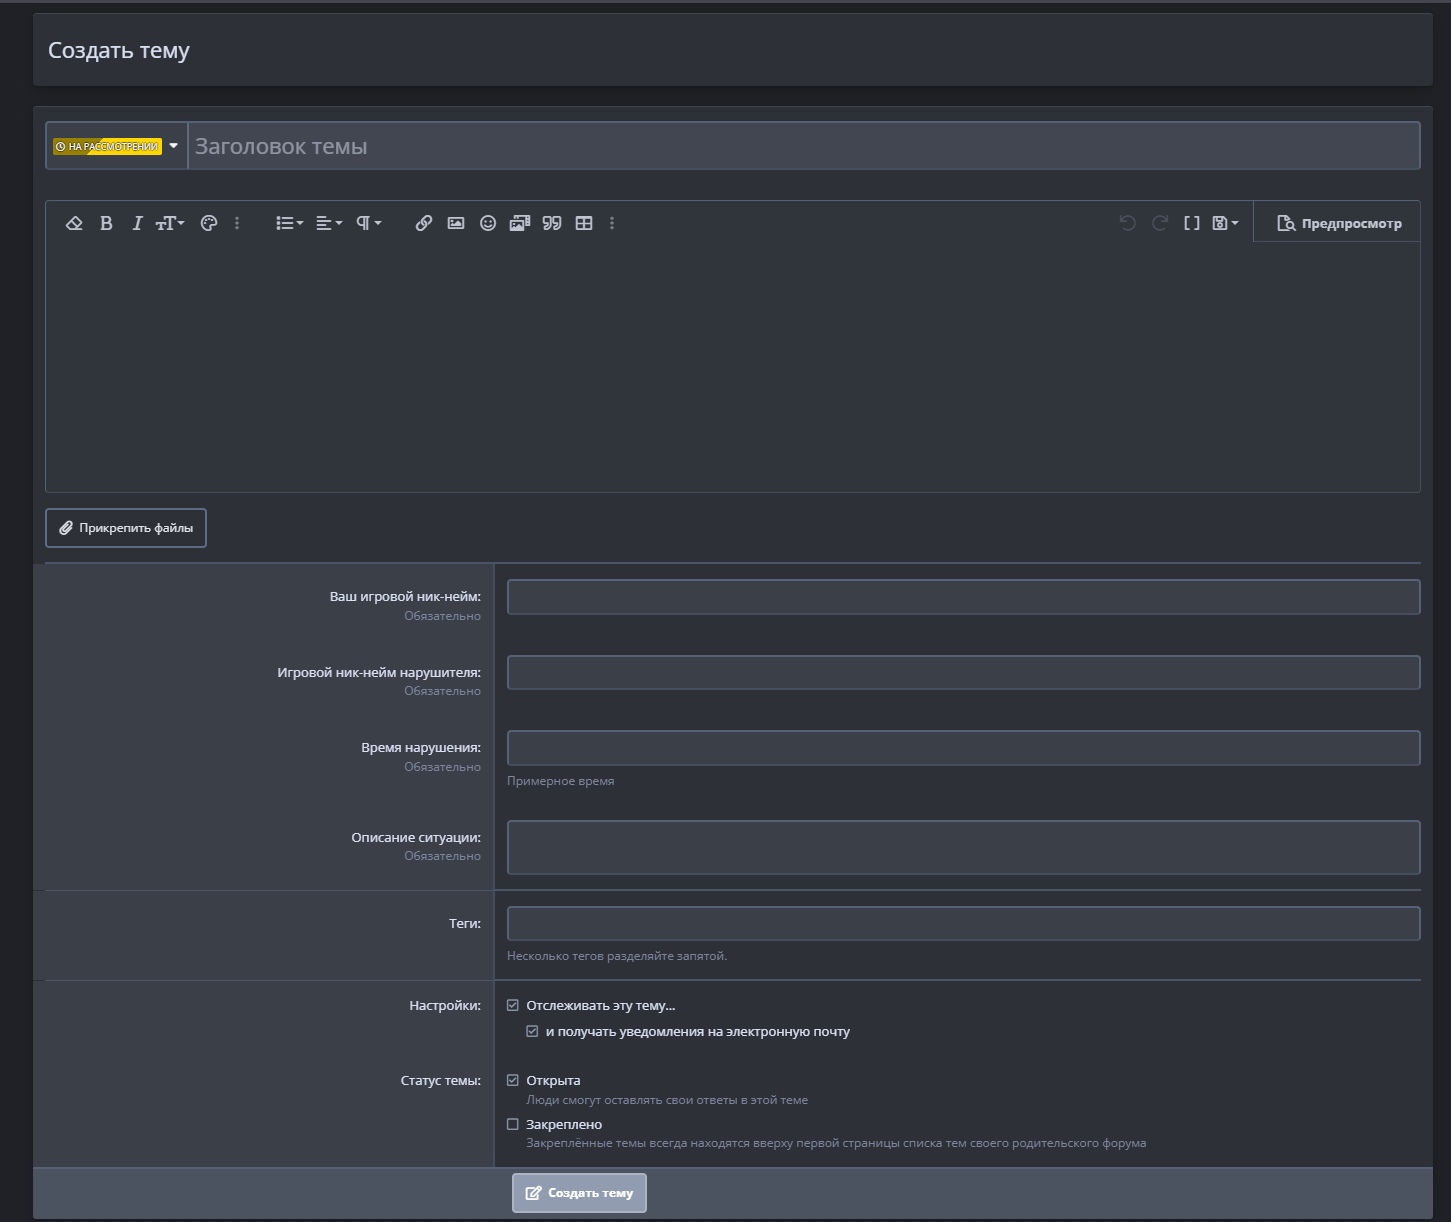This screenshot has width=1451, height=1222.
Task: Uncheck 'Отслеживать эту тему' checkbox
Action: click(513, 1006)
